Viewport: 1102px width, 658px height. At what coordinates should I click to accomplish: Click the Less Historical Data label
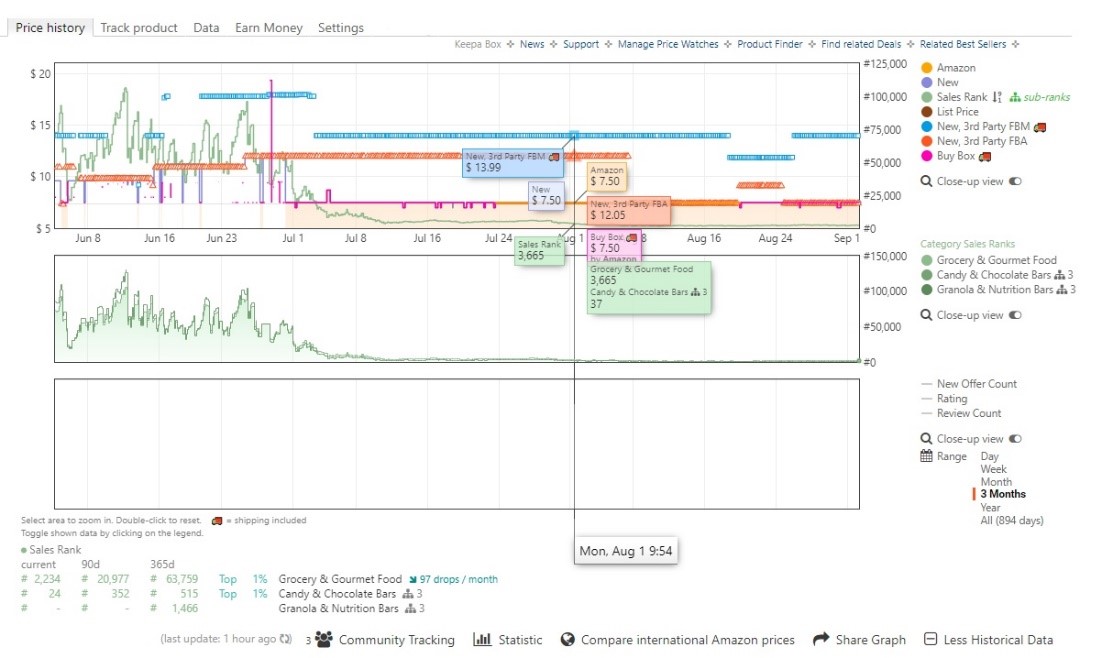(998, 640)
